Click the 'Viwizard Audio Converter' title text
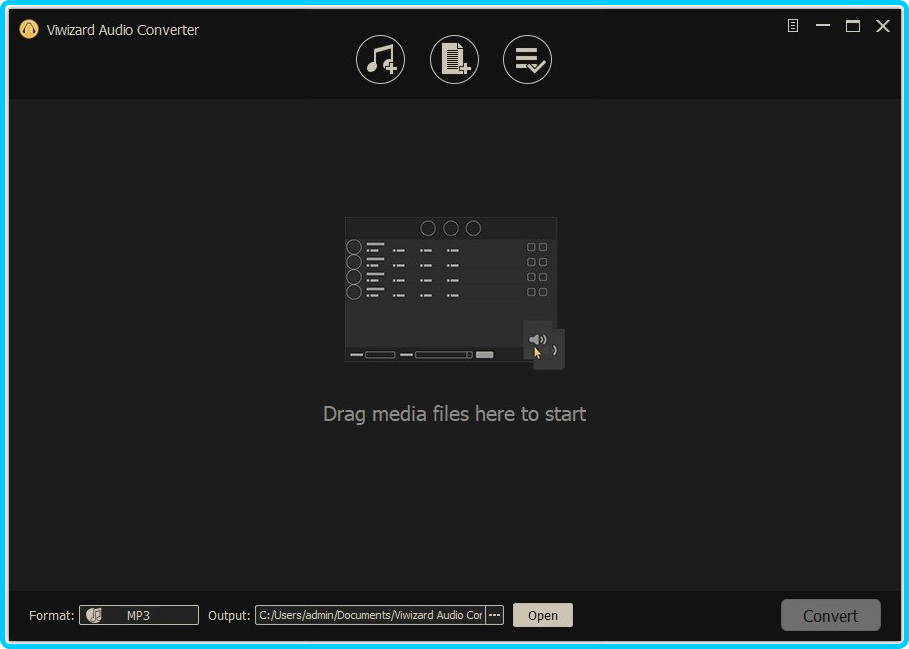Screen dimensions: 909x649 click(x=122, y=30)
